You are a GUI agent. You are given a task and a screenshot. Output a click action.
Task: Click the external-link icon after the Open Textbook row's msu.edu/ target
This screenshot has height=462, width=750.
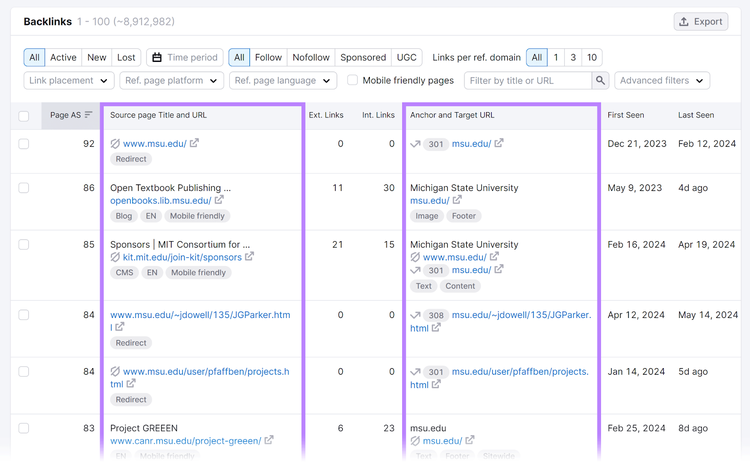click(x=457, y=200)
